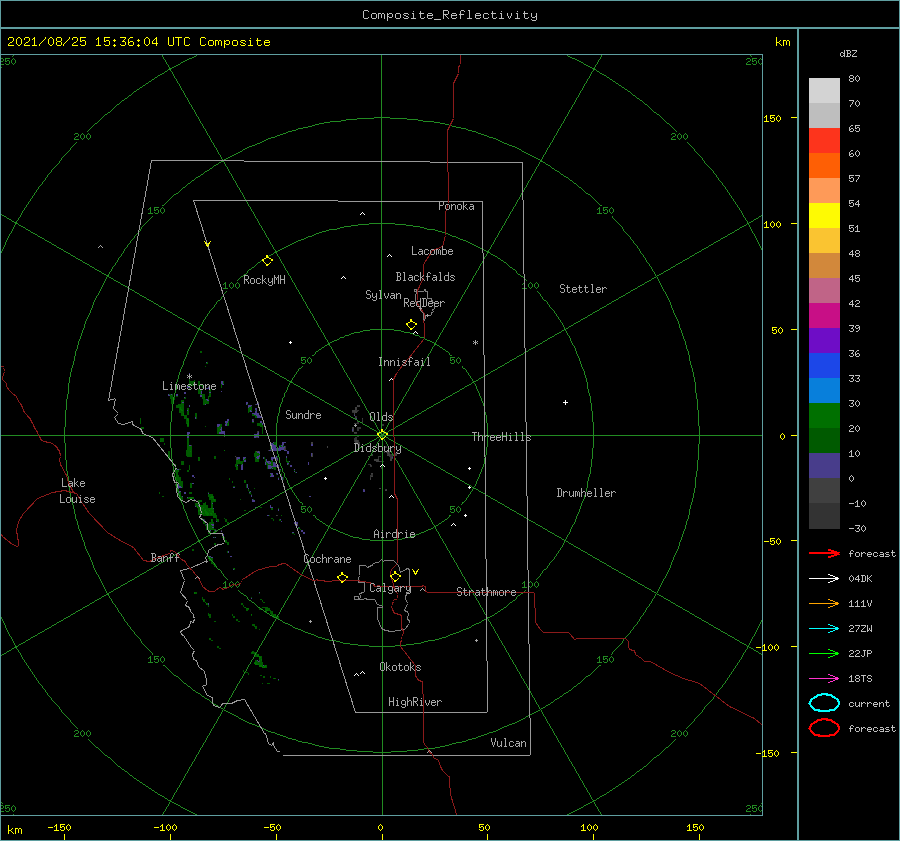Image resolution: width=900 pixels, height=841 pixels.
Task: Click the Sundre town label
Action: (x=303, y=414)
